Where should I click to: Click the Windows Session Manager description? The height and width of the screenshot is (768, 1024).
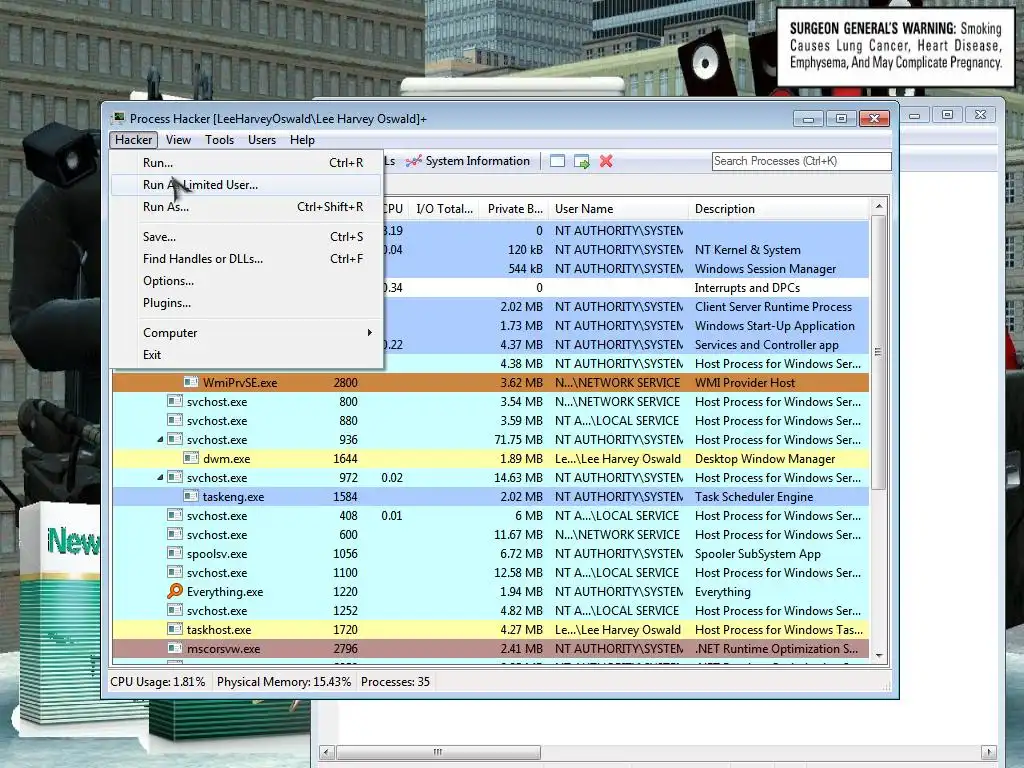(x=765, y=268)
